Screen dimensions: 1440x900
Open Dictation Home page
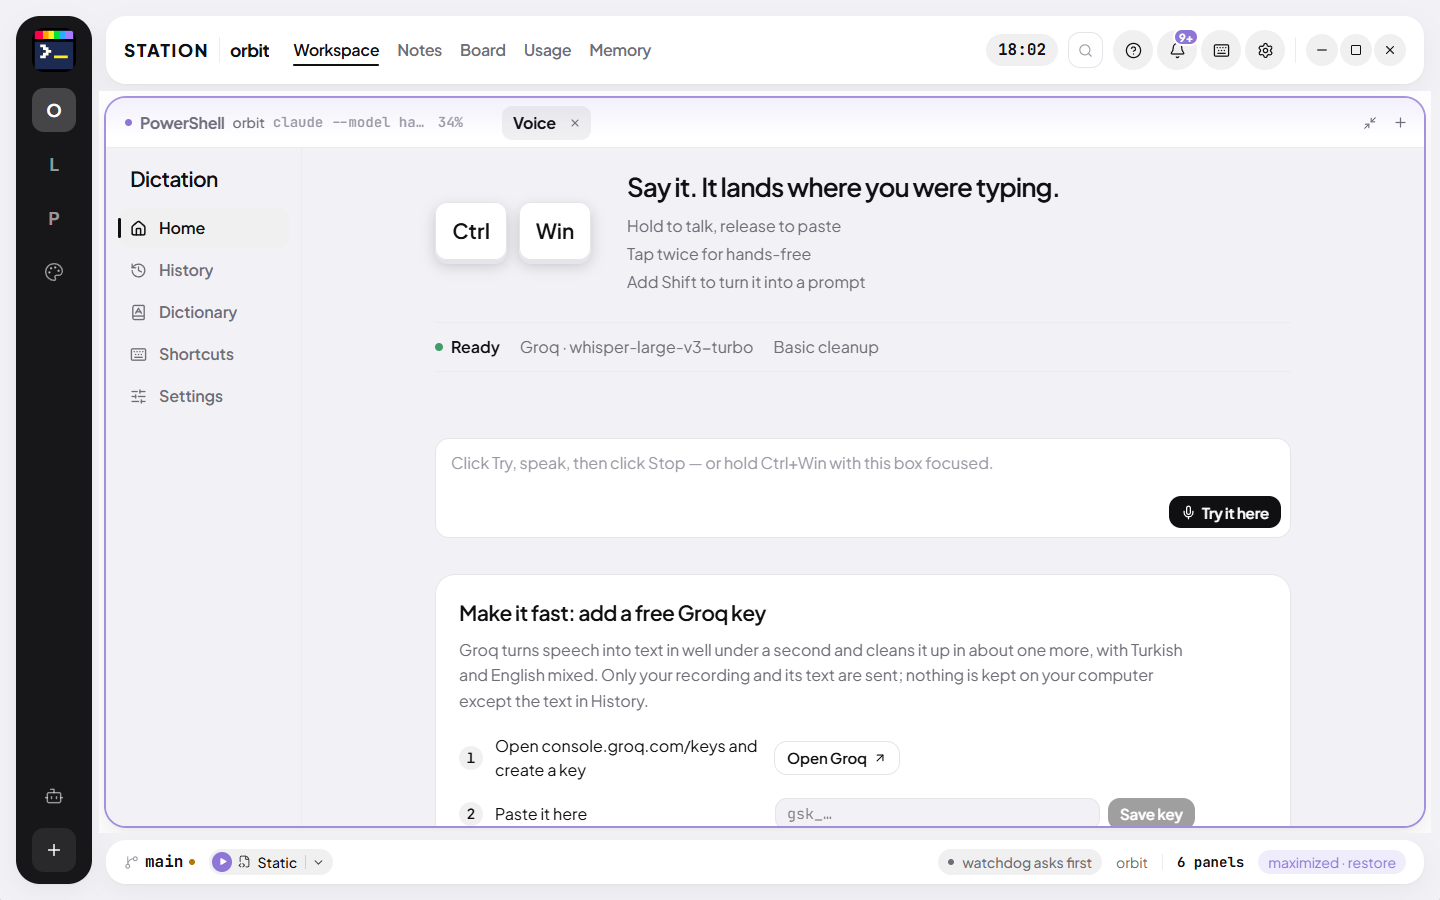[x=204, y=228]
